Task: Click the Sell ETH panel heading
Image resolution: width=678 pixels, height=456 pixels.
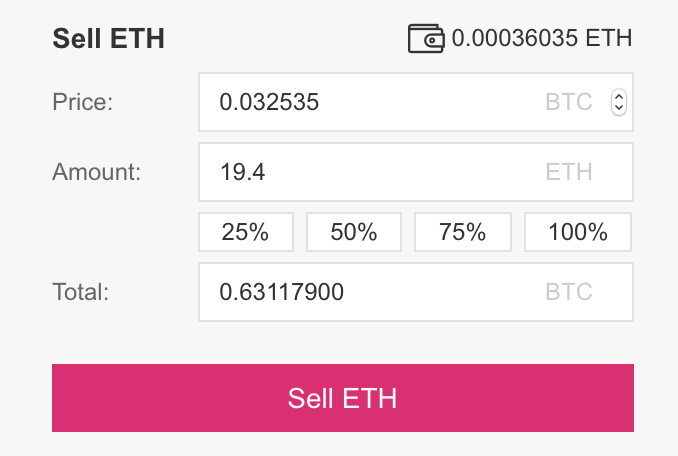Action: 108,40
